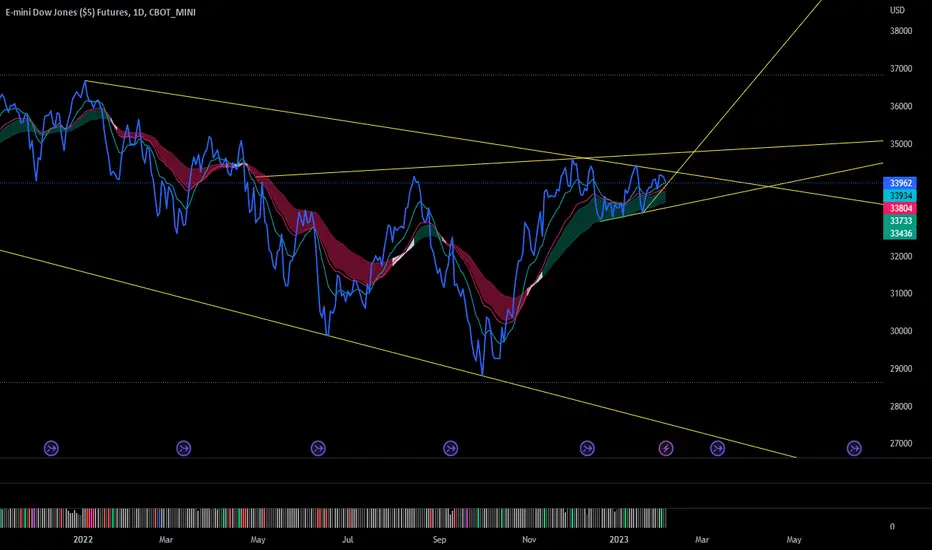Open the rollover marker immediately after the lightning icon
932x550 pixels.
[x=717, y=448]
